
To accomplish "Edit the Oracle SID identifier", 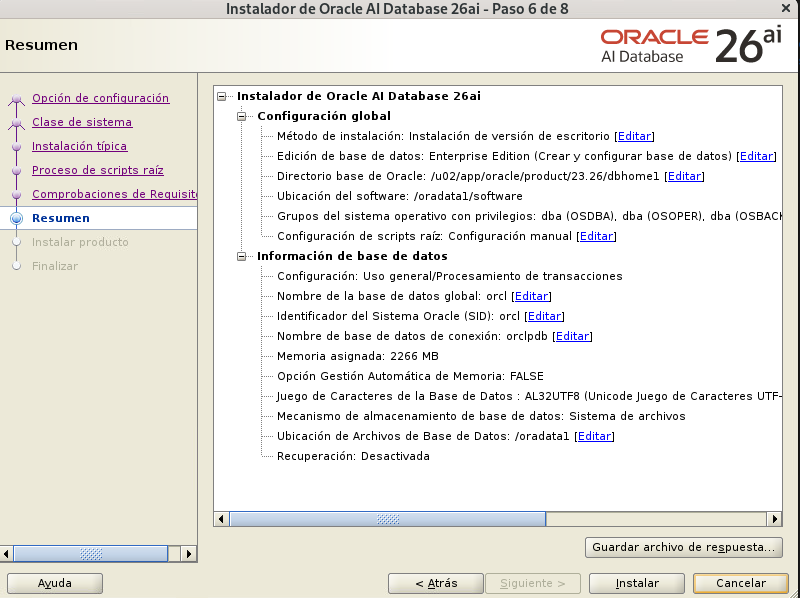I will click(543, 316).
